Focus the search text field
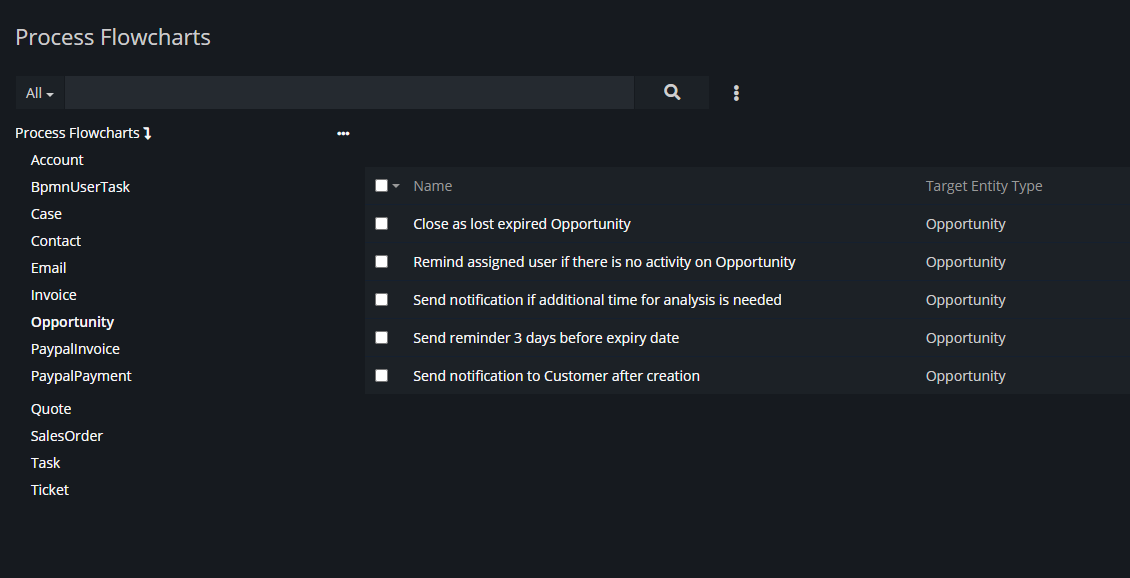Viewport: 1130px width, 578px height. pyautogui.click(x=349, y=93)
